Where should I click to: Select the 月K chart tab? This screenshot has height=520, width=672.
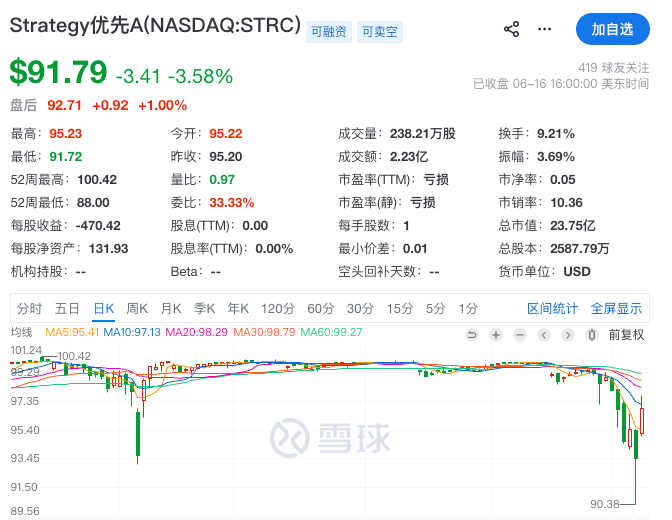[171, 308]
